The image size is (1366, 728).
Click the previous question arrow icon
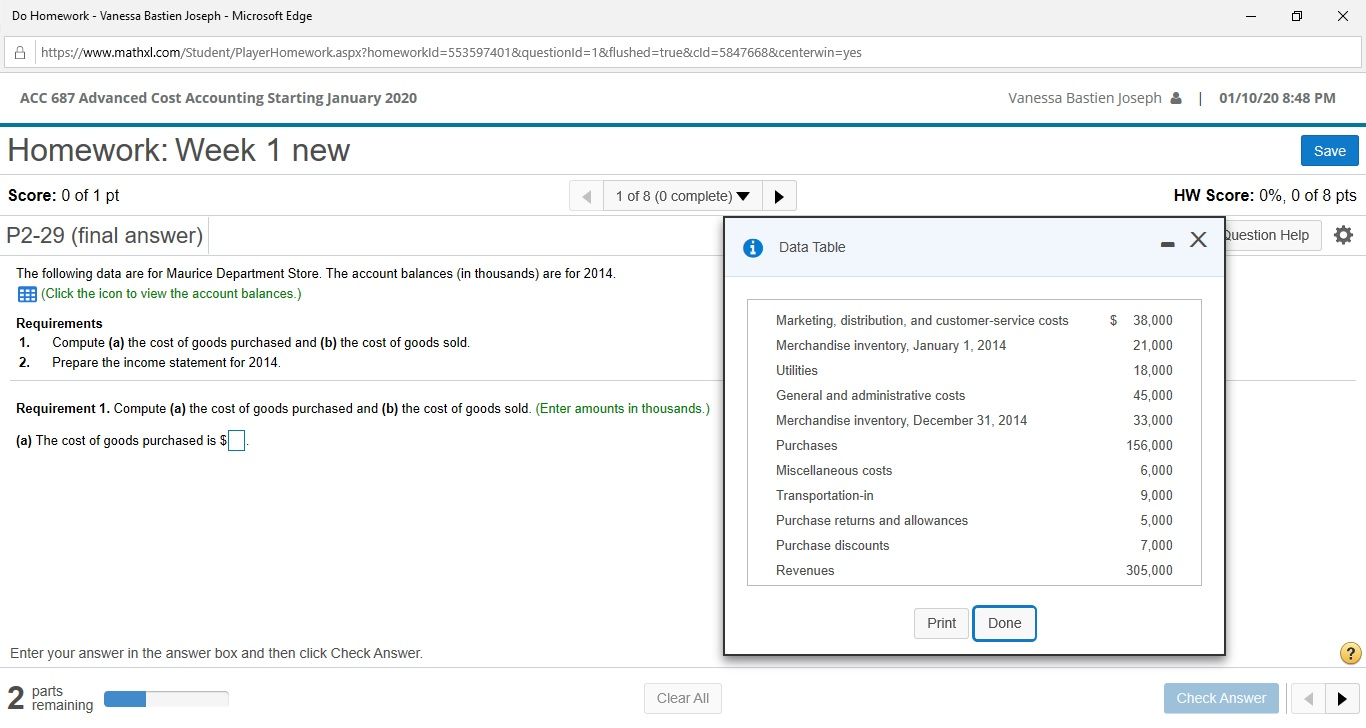[x=586, y=195]
